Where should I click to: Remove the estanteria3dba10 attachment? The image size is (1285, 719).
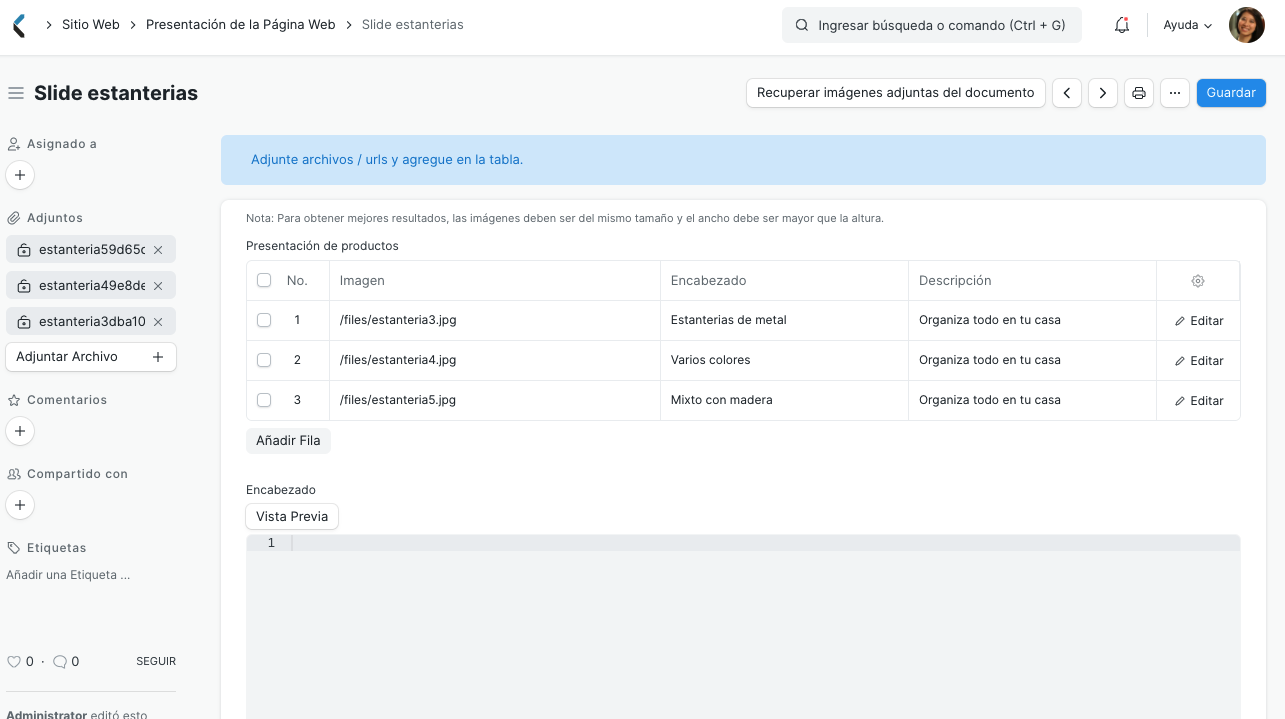coord(158,322)
